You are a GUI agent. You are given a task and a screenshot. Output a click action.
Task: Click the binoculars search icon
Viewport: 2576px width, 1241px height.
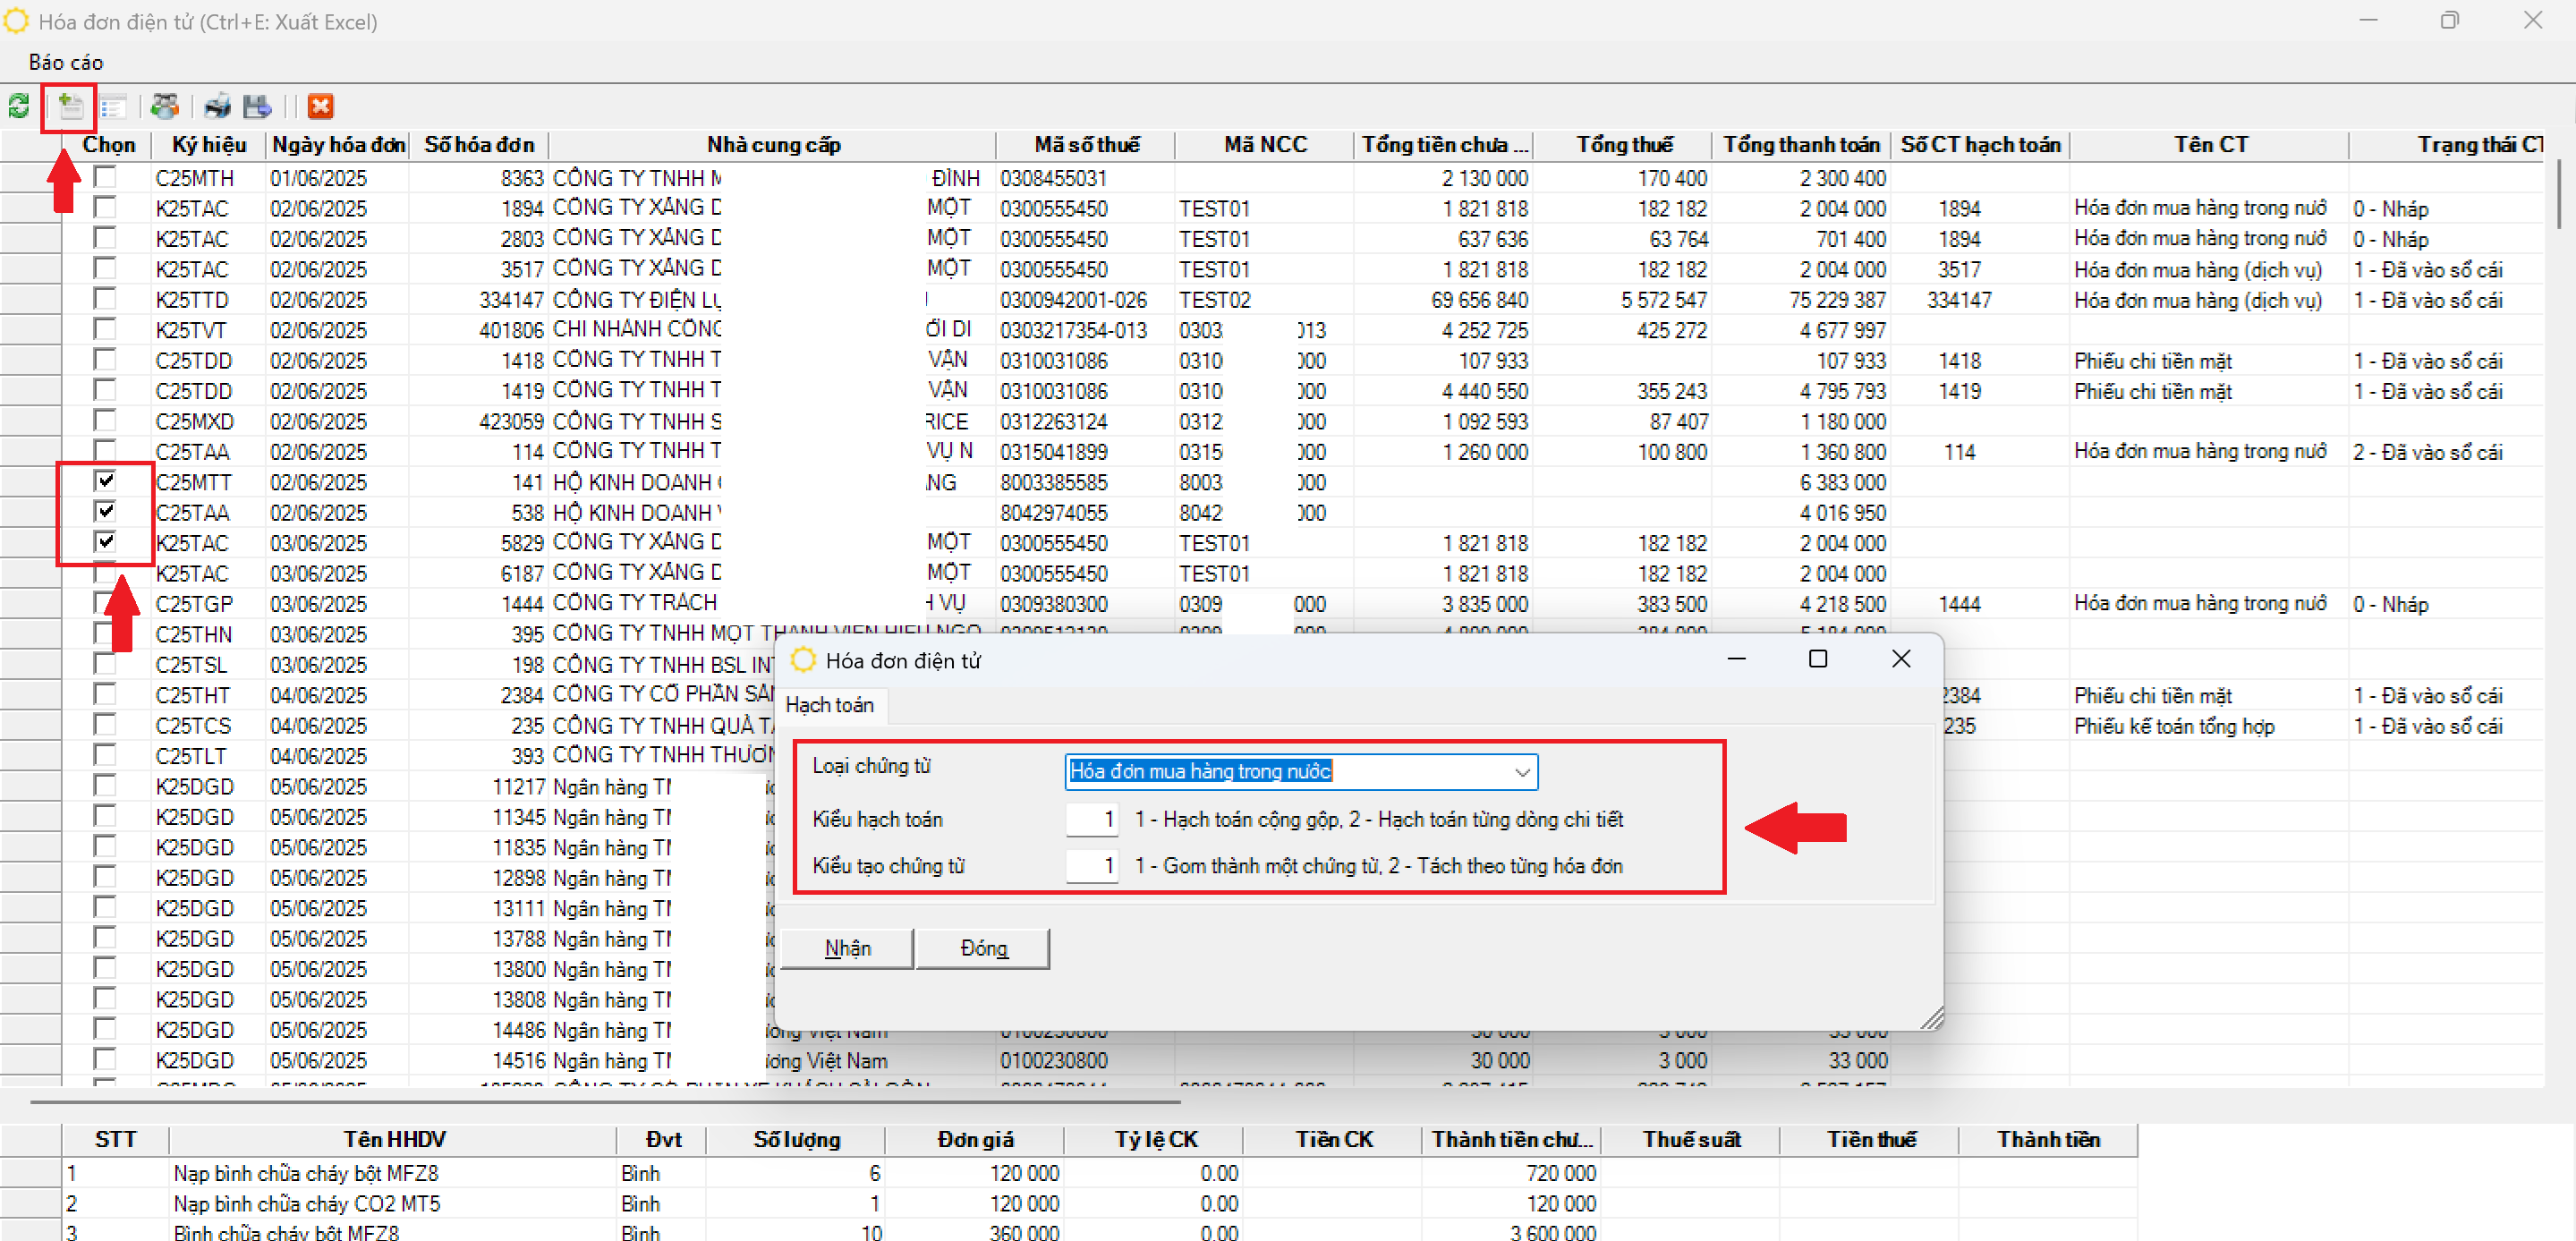coord(165,106)
